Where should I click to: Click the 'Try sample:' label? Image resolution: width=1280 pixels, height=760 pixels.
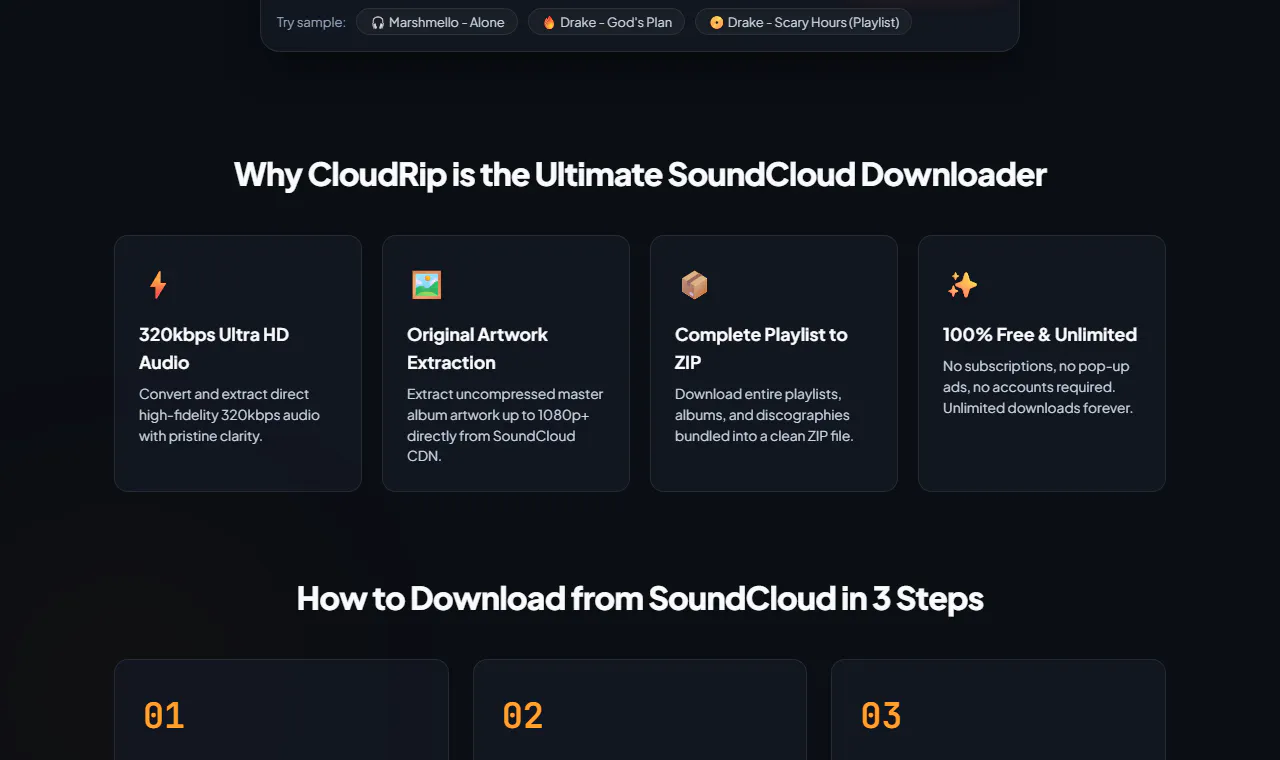click(311, 22)
